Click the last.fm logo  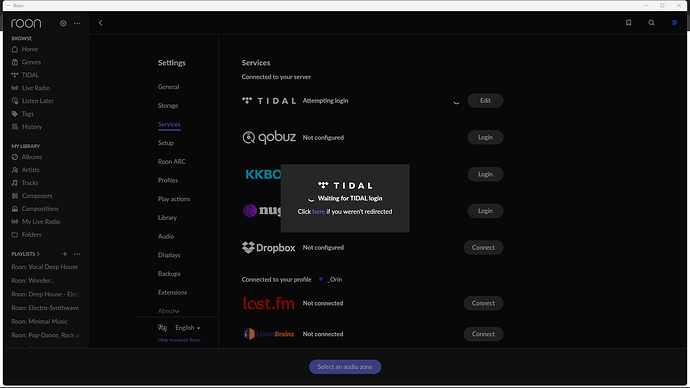(x=268, y=303)
